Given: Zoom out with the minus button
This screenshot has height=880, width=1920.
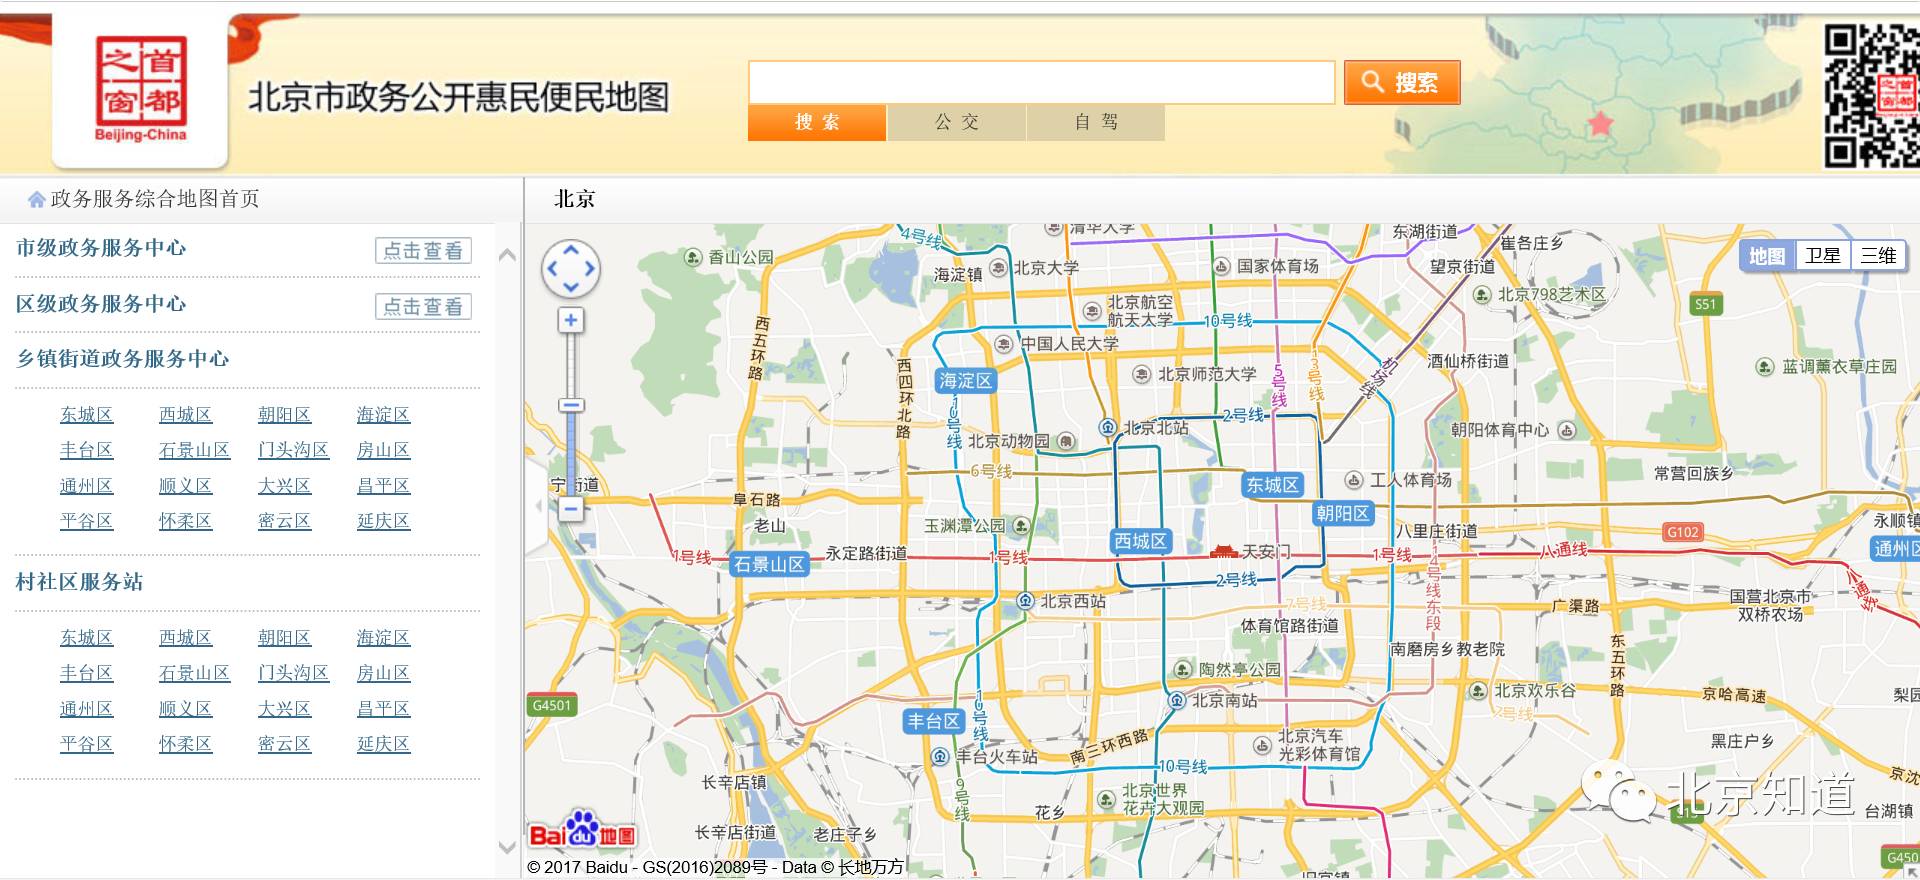Looking at the screenshot, I should [571, 509].
